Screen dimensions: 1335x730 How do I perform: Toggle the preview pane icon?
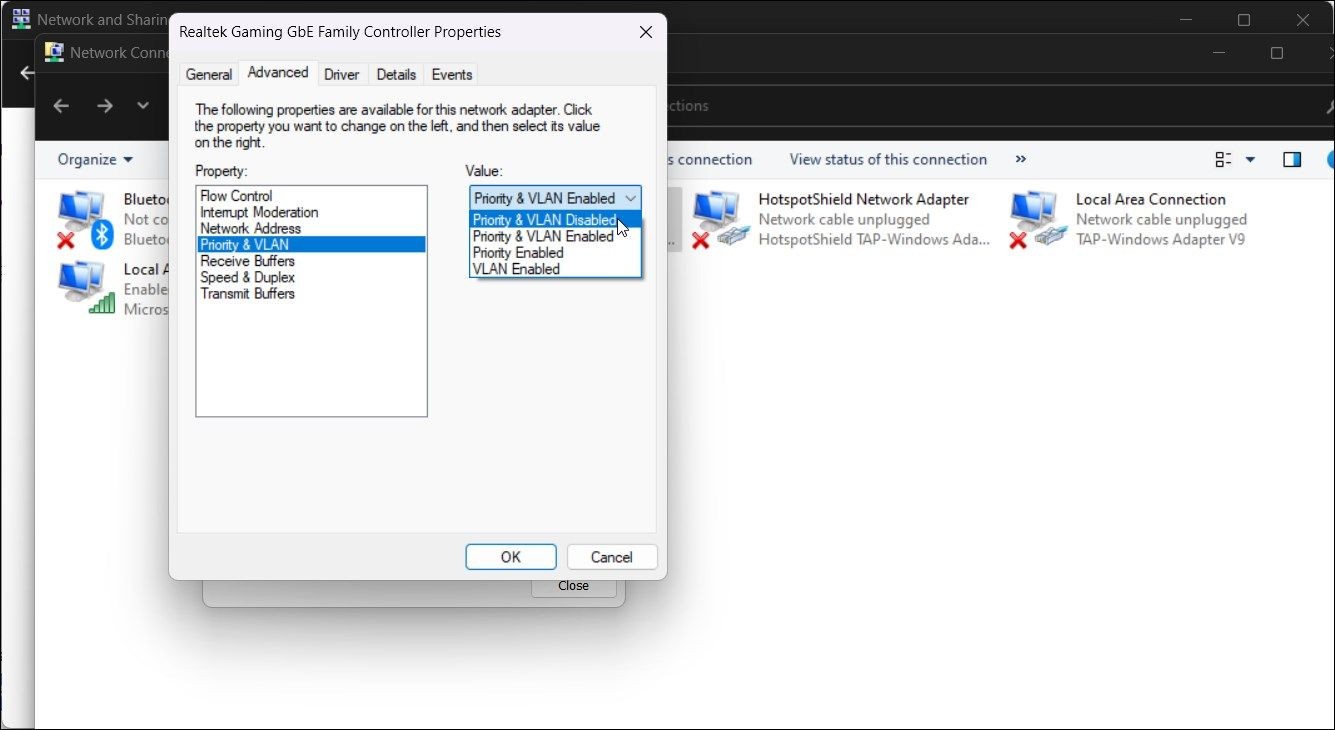[x=1291, y=160]
